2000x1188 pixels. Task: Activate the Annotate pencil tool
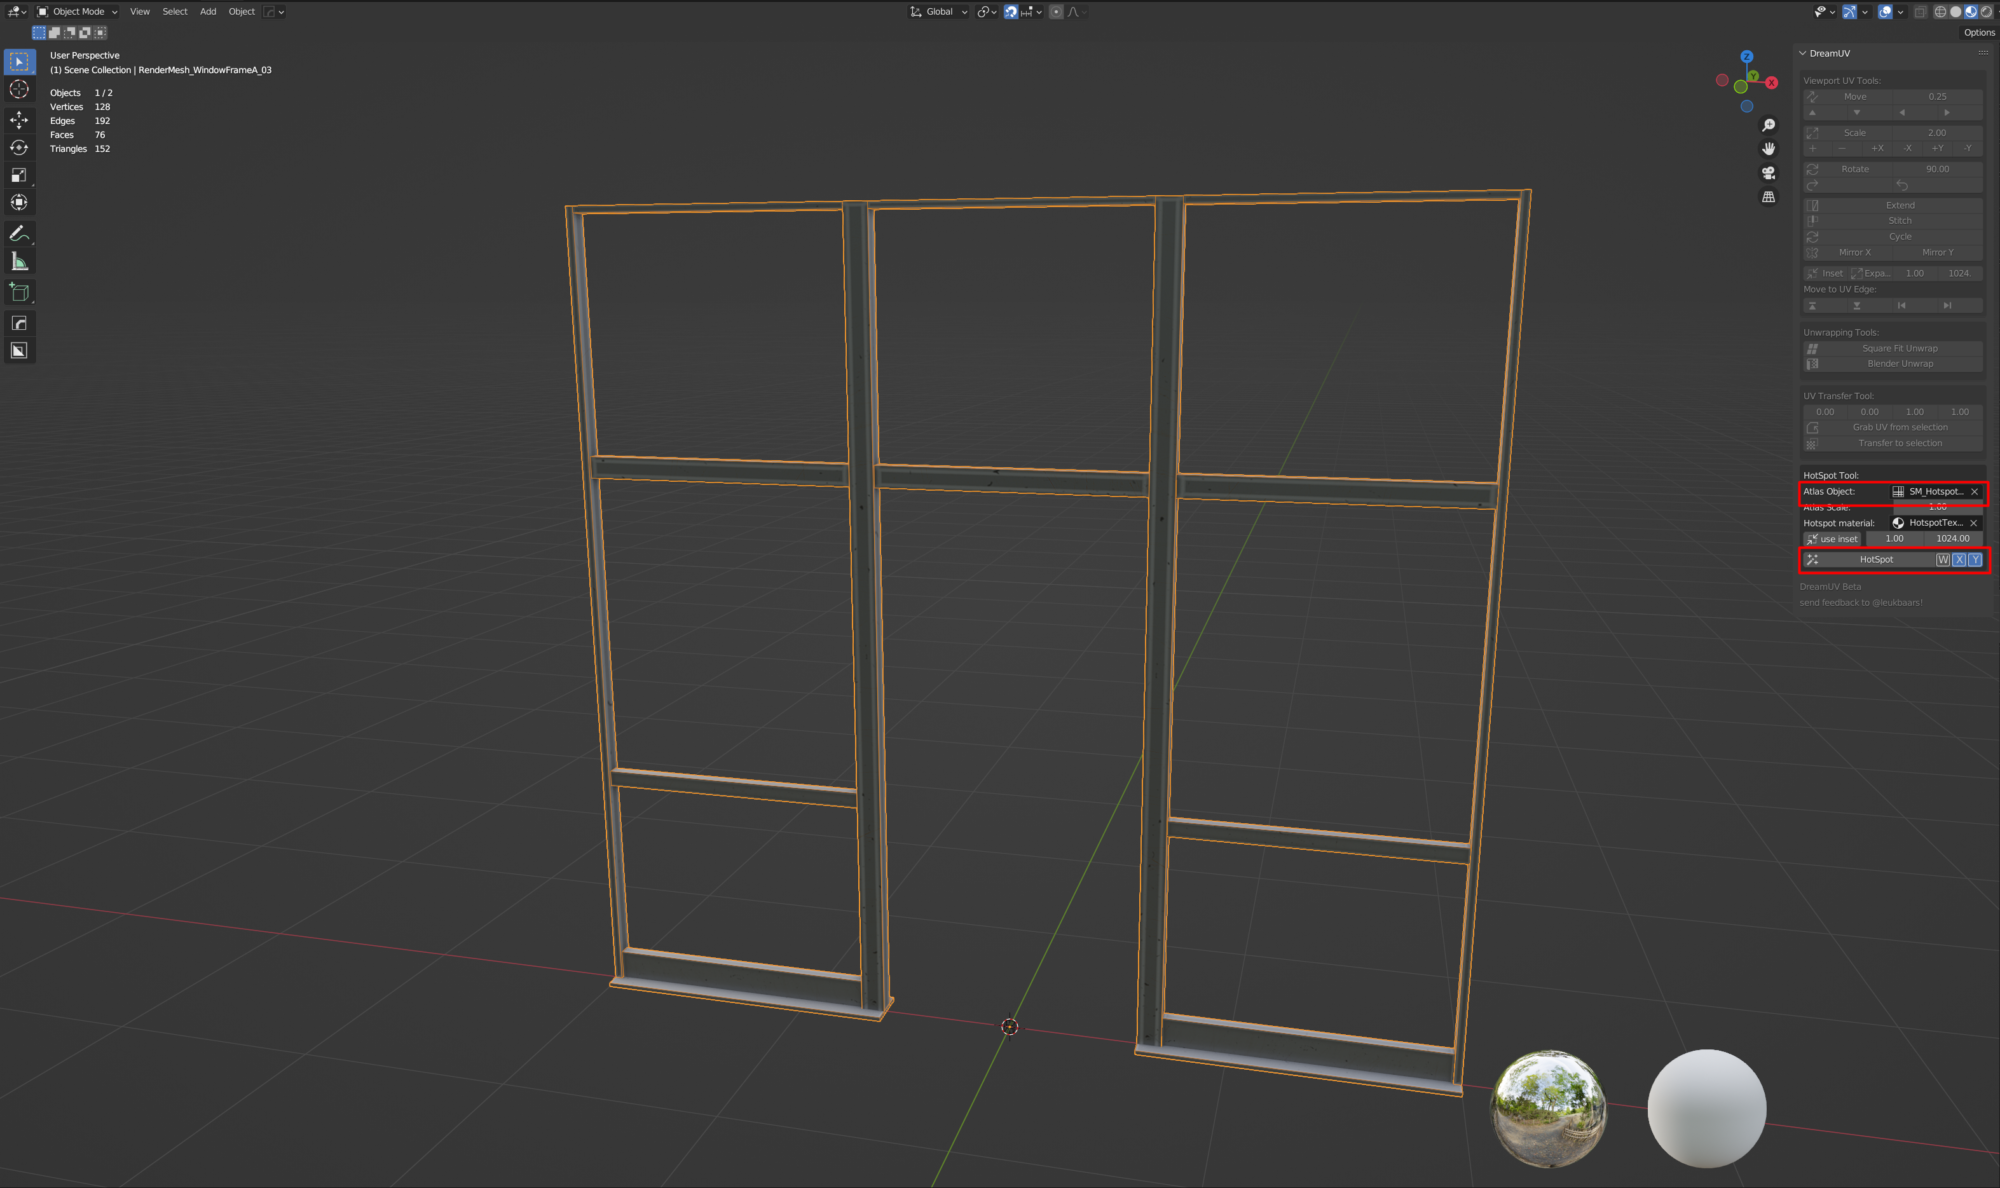(x=18, y=233)
